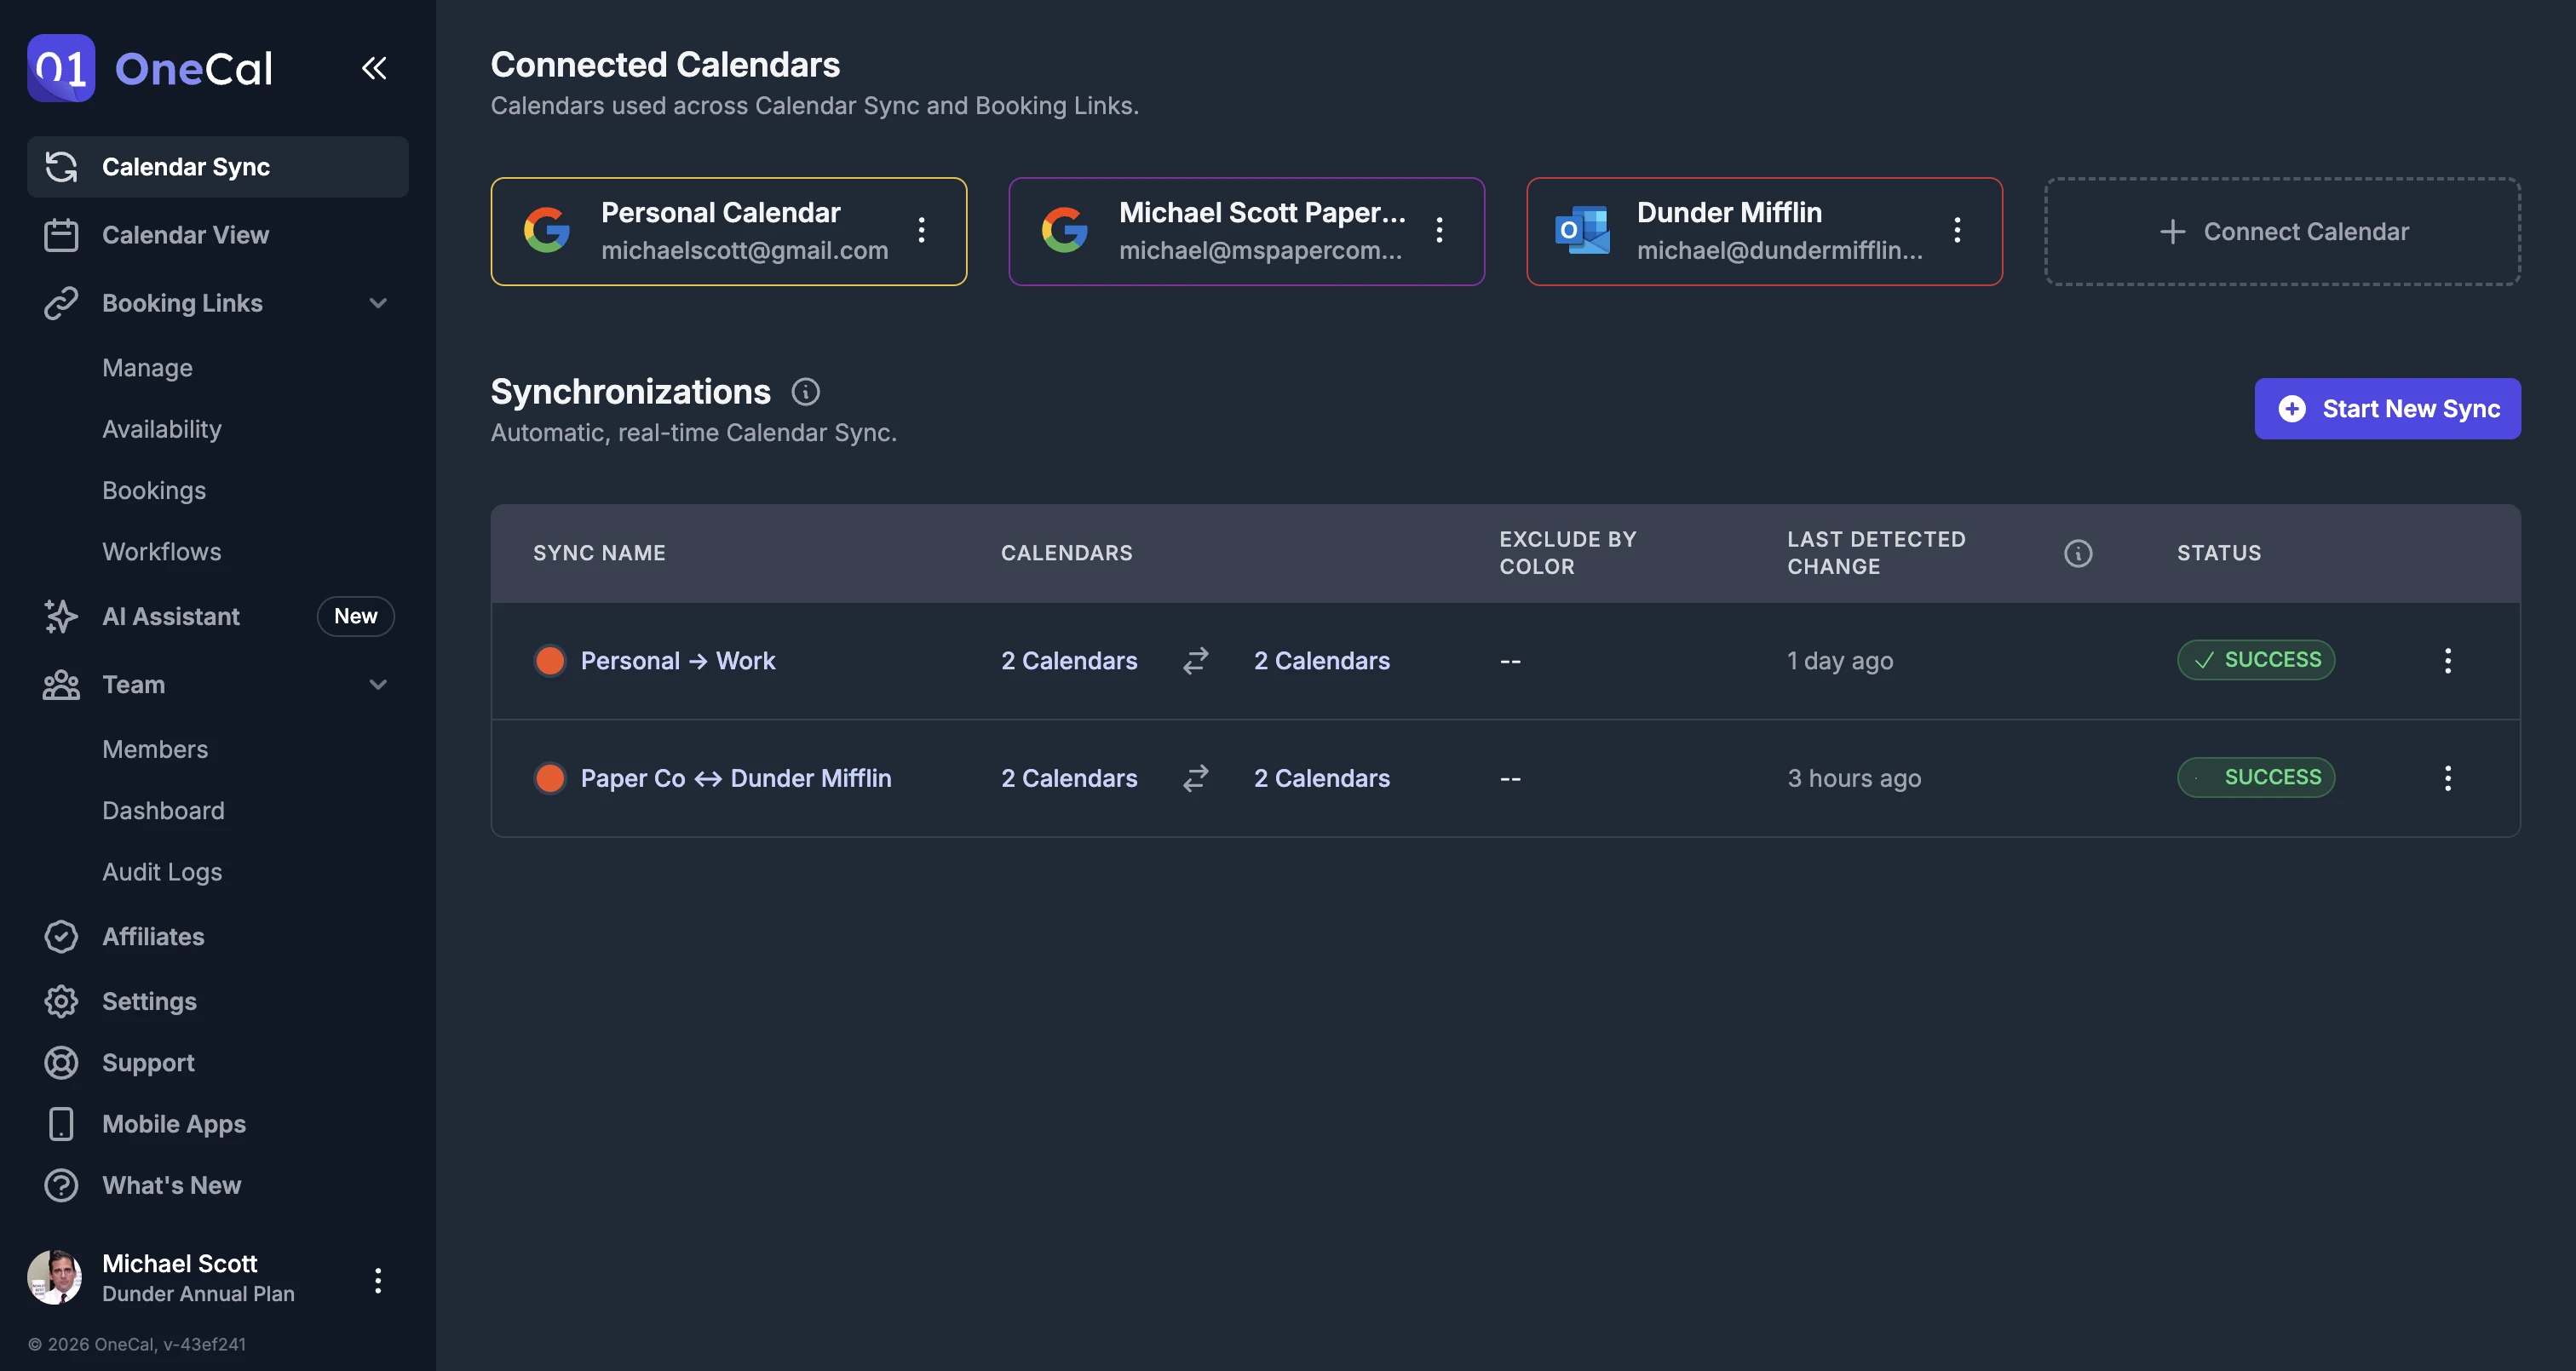The width and height of the screenshot is (2576, 1371).
Task: Collapse the Team section chevron
Action: point(378,685)
